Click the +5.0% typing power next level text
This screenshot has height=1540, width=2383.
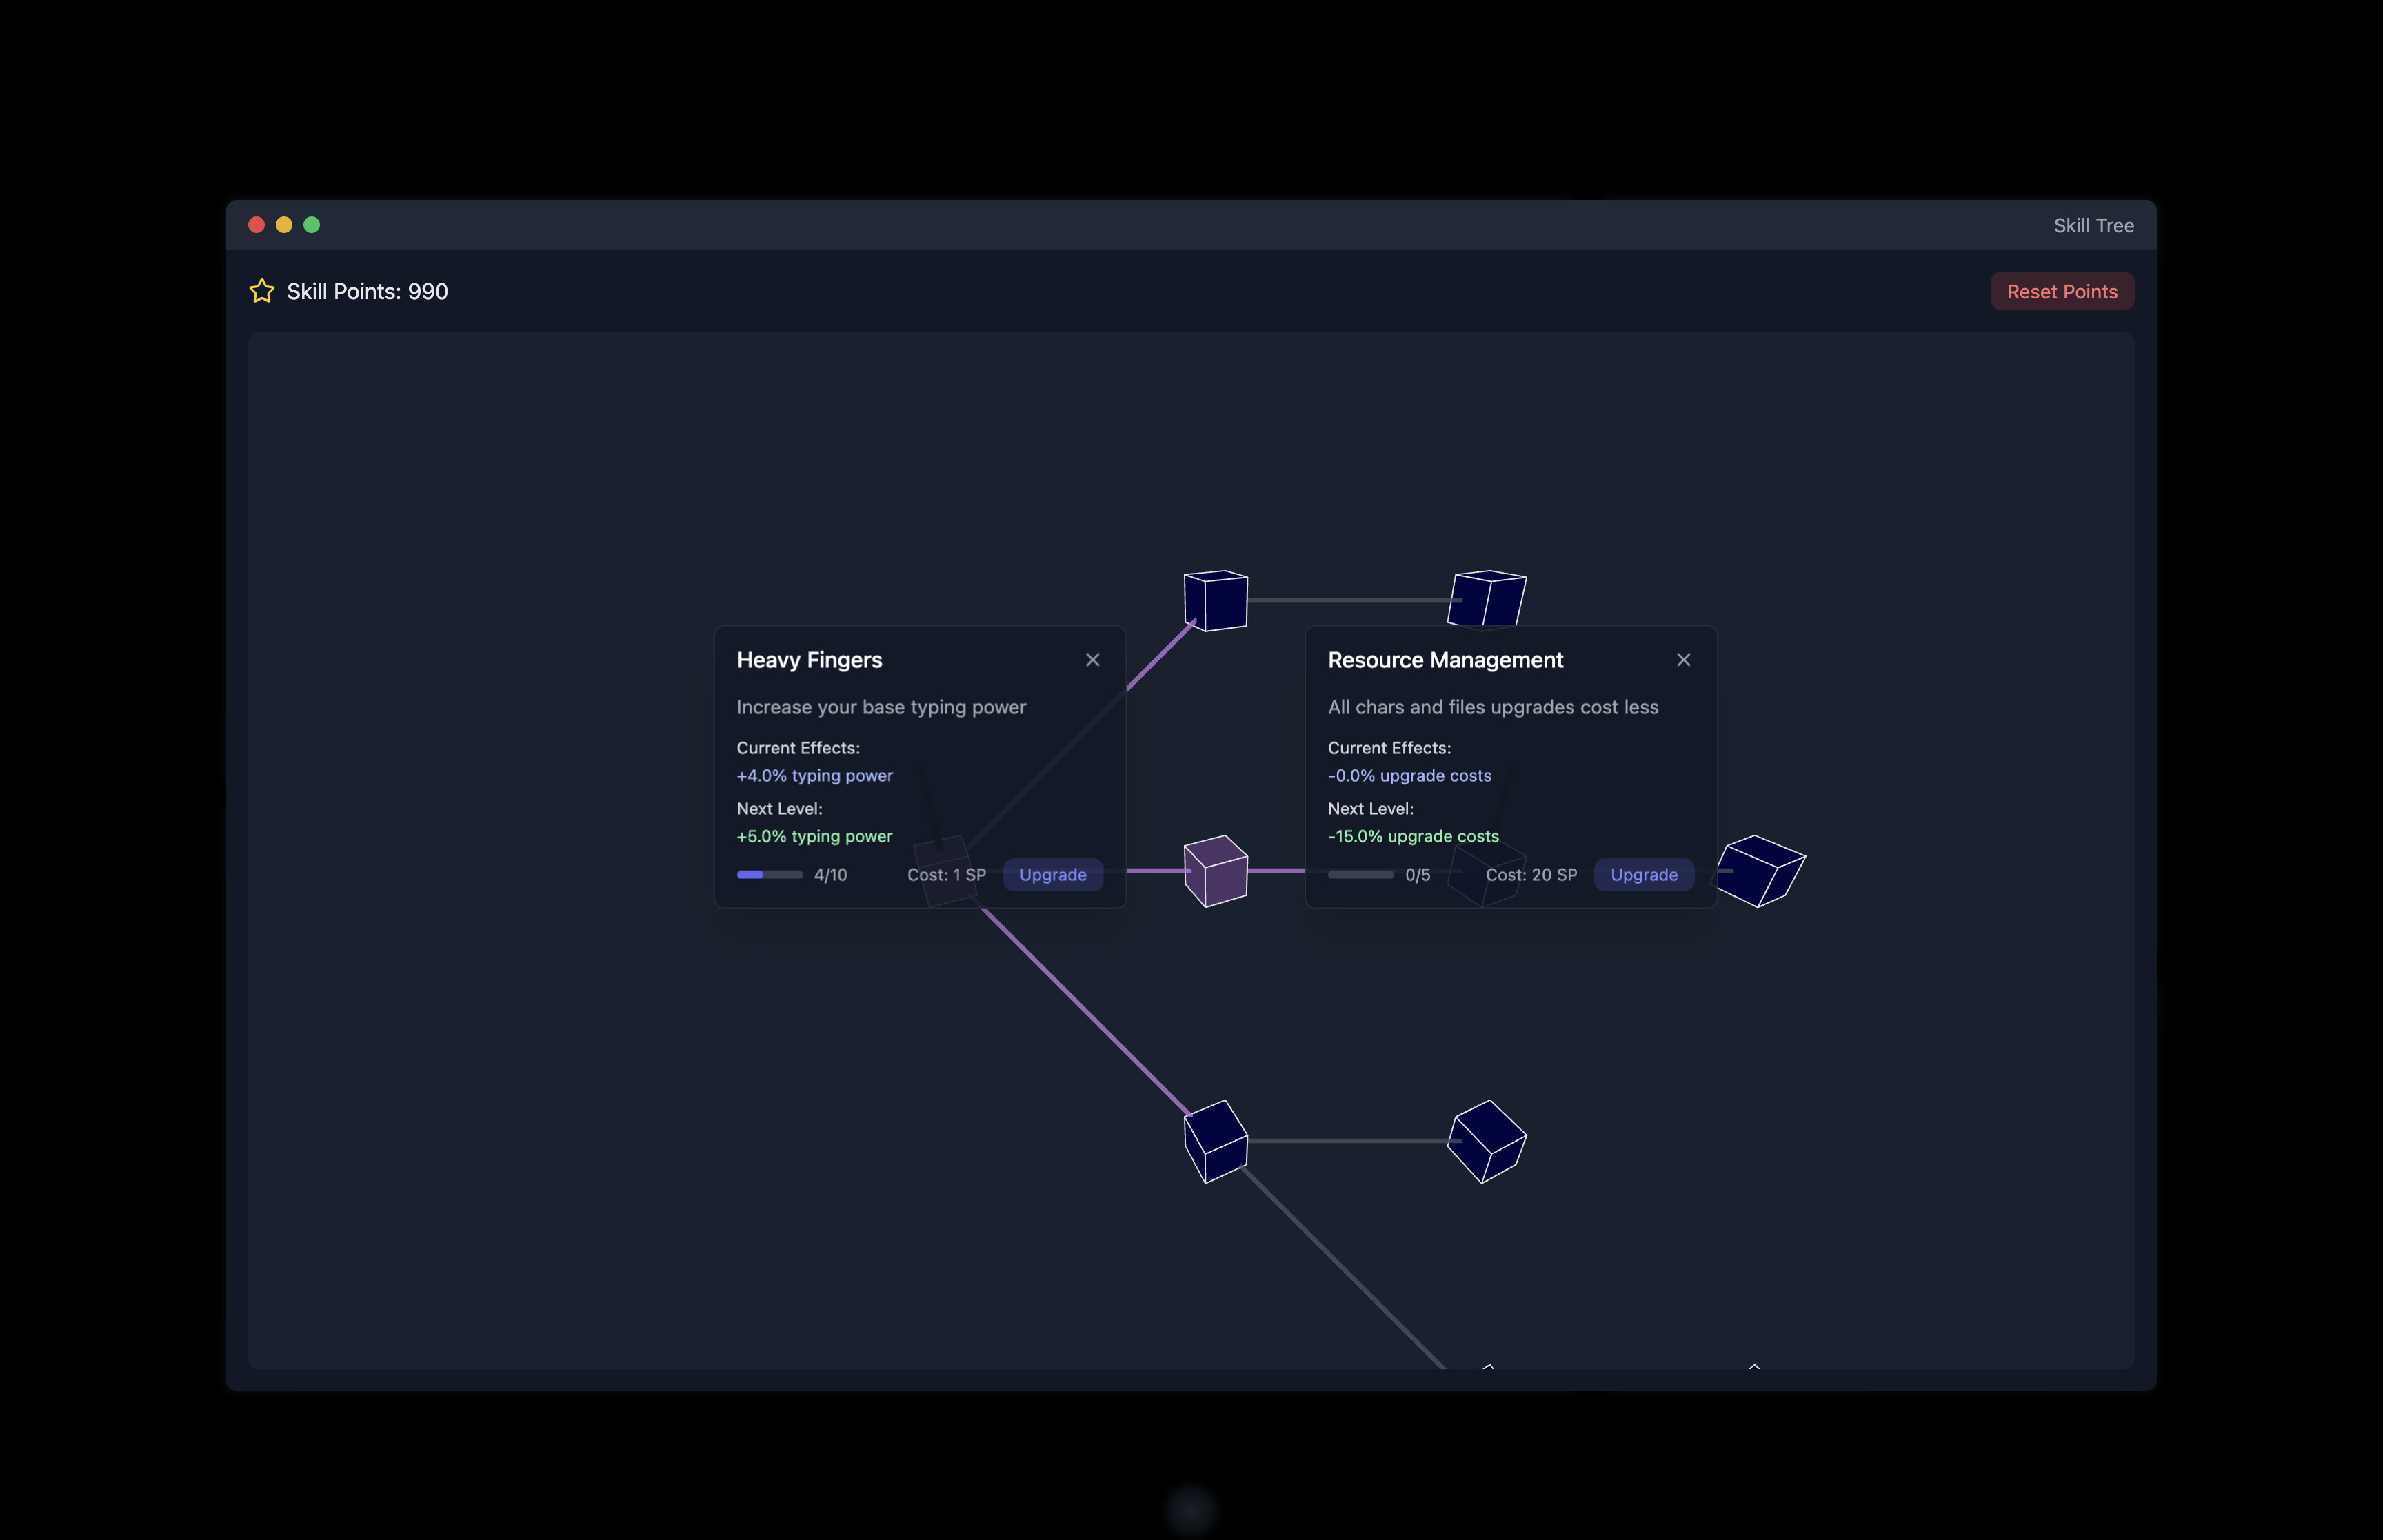click(x=814, y=836)
